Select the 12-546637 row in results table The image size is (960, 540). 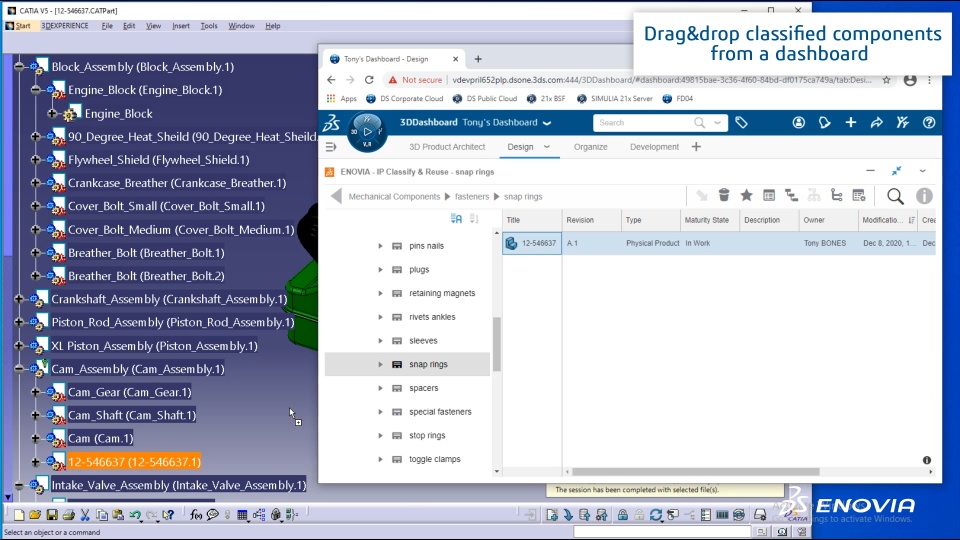[x=719, y=243]
